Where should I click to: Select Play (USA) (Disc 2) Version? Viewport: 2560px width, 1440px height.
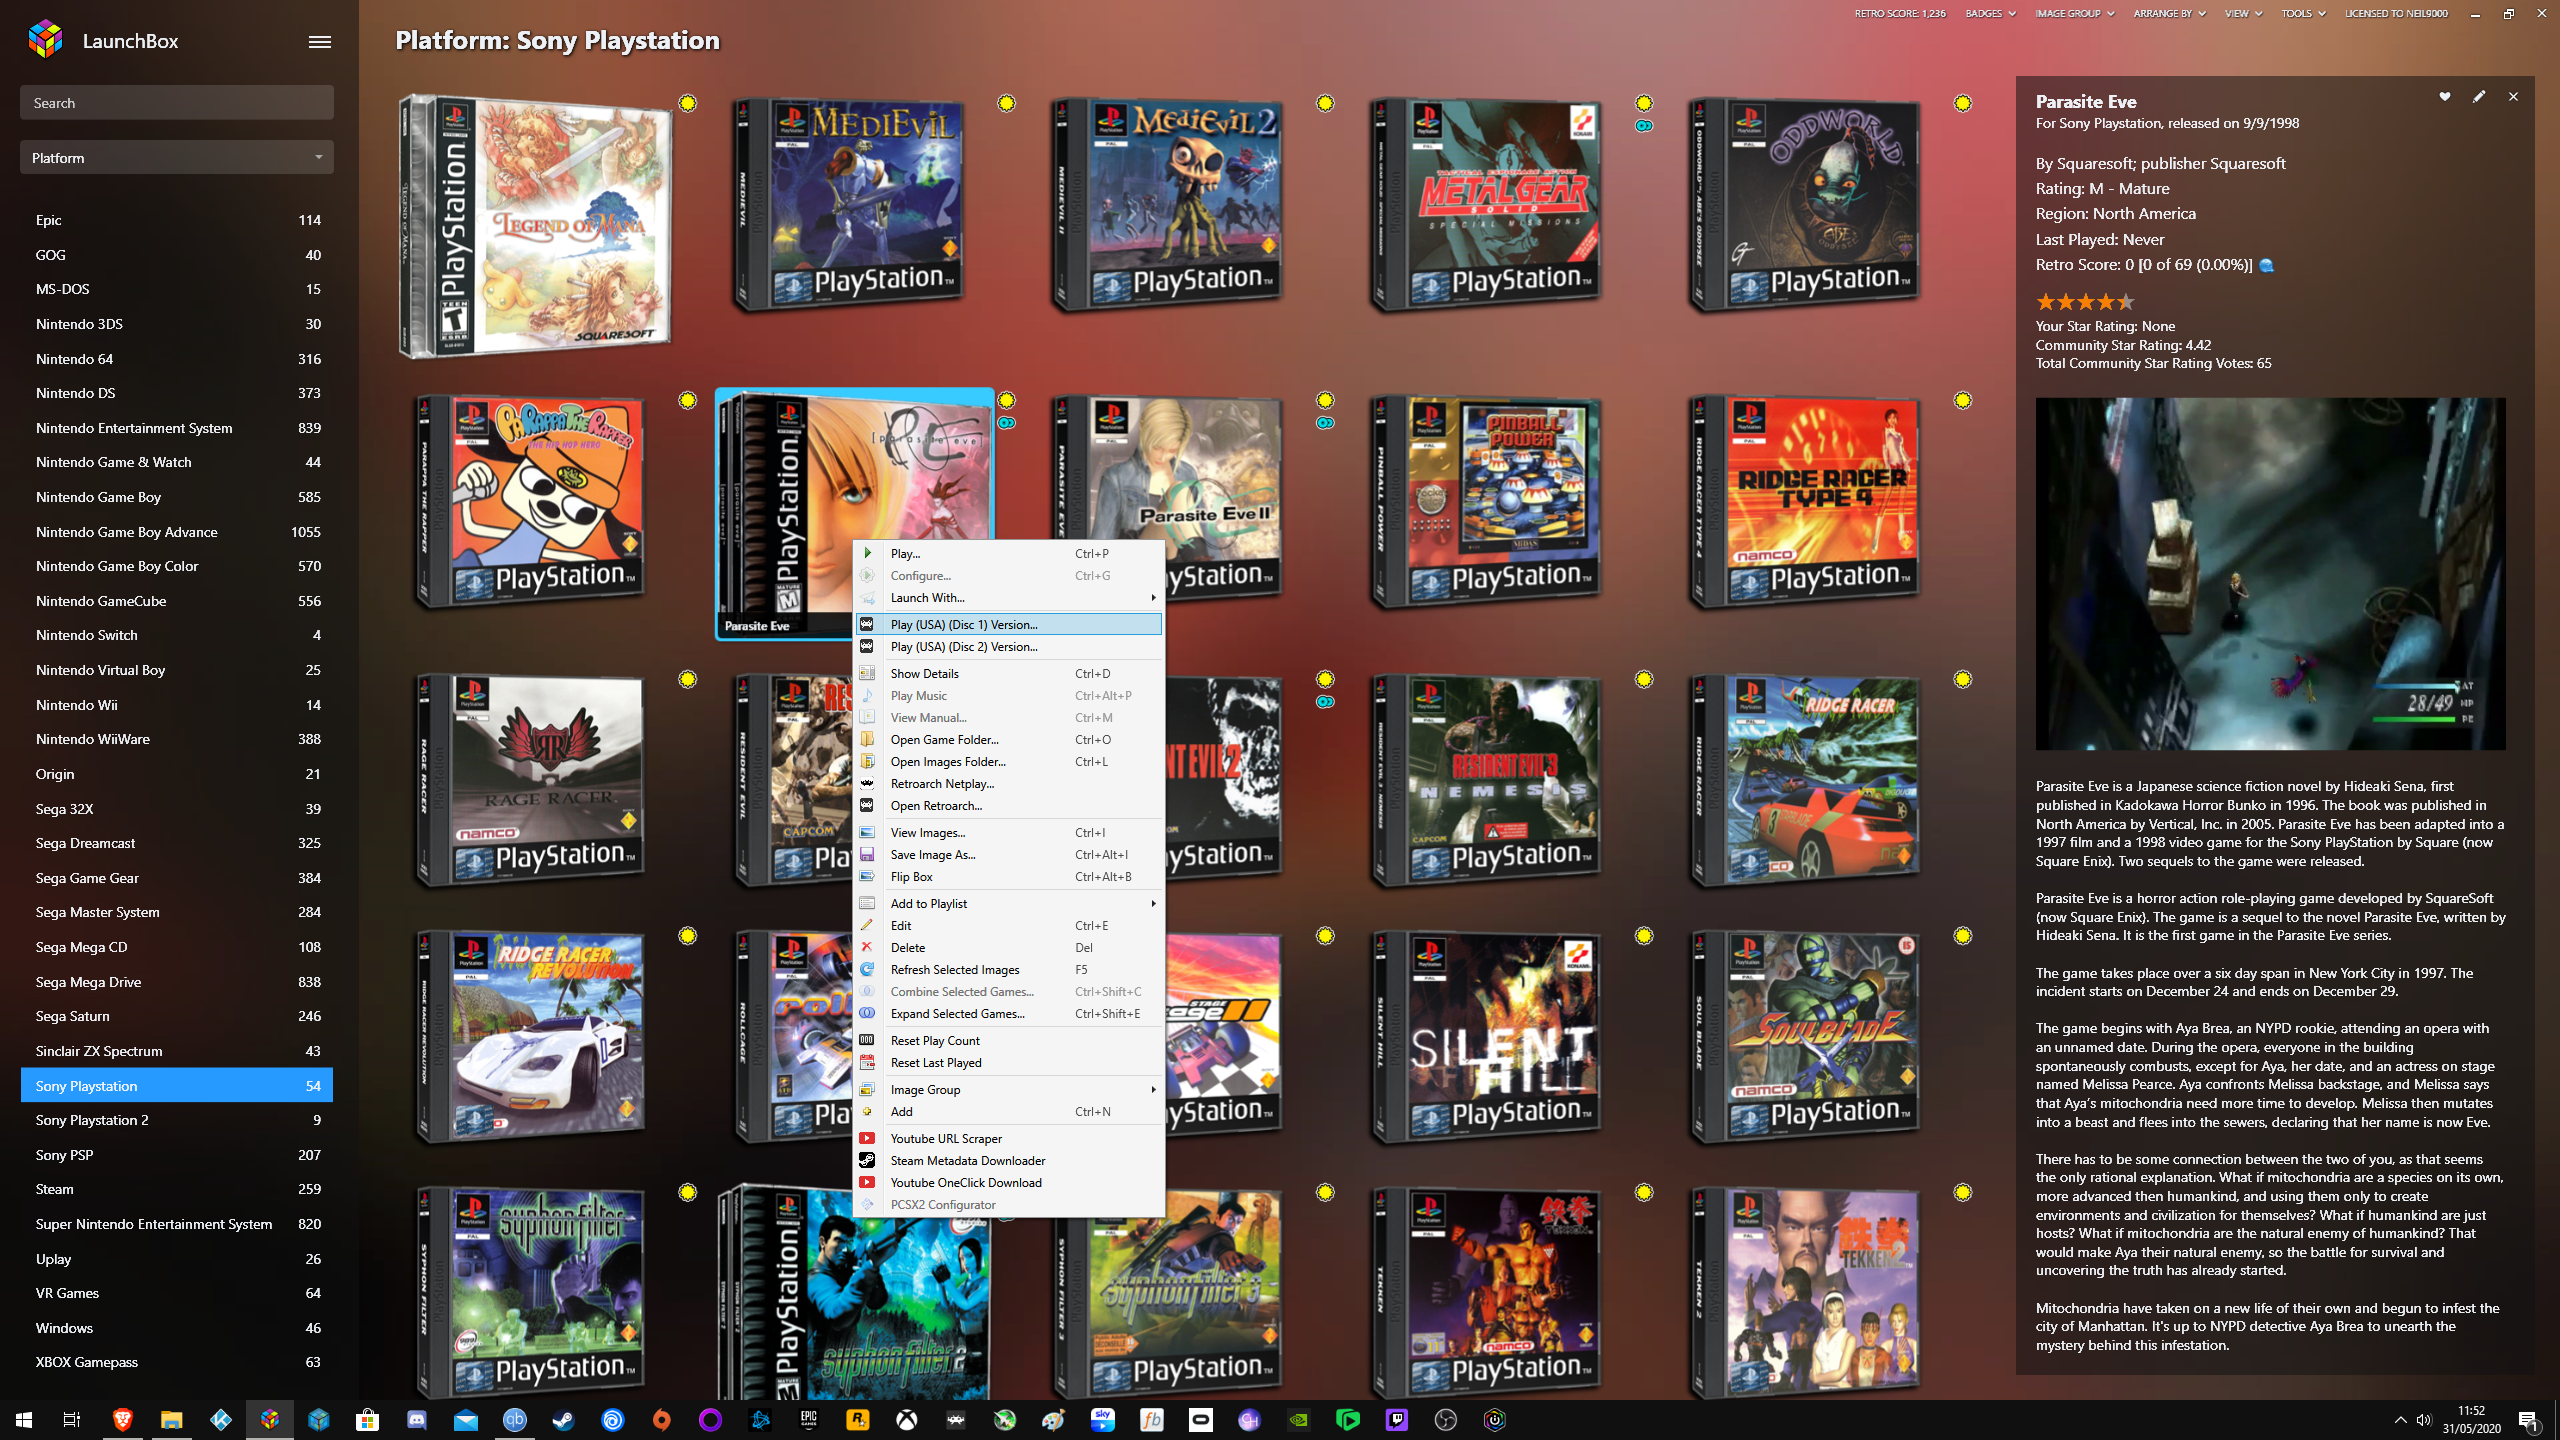pos(963,647)
